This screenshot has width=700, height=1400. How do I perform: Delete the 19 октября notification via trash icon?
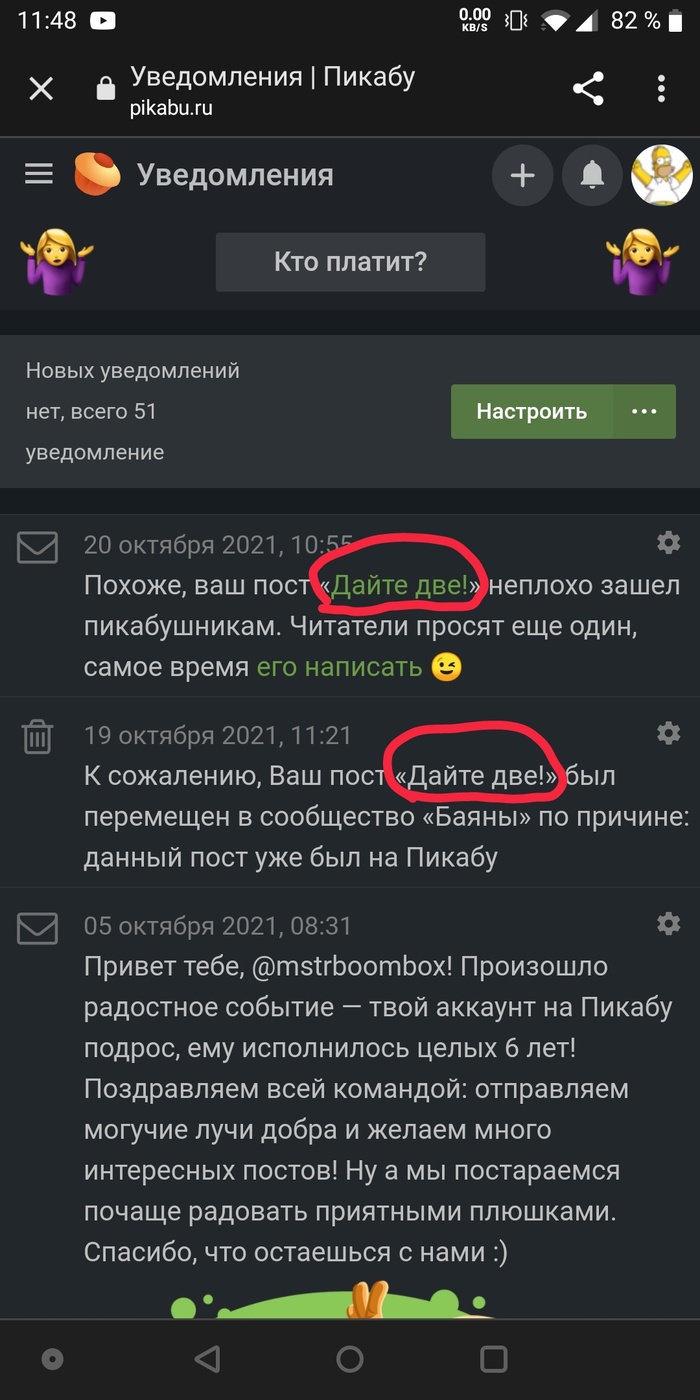[x=37, y=737]
